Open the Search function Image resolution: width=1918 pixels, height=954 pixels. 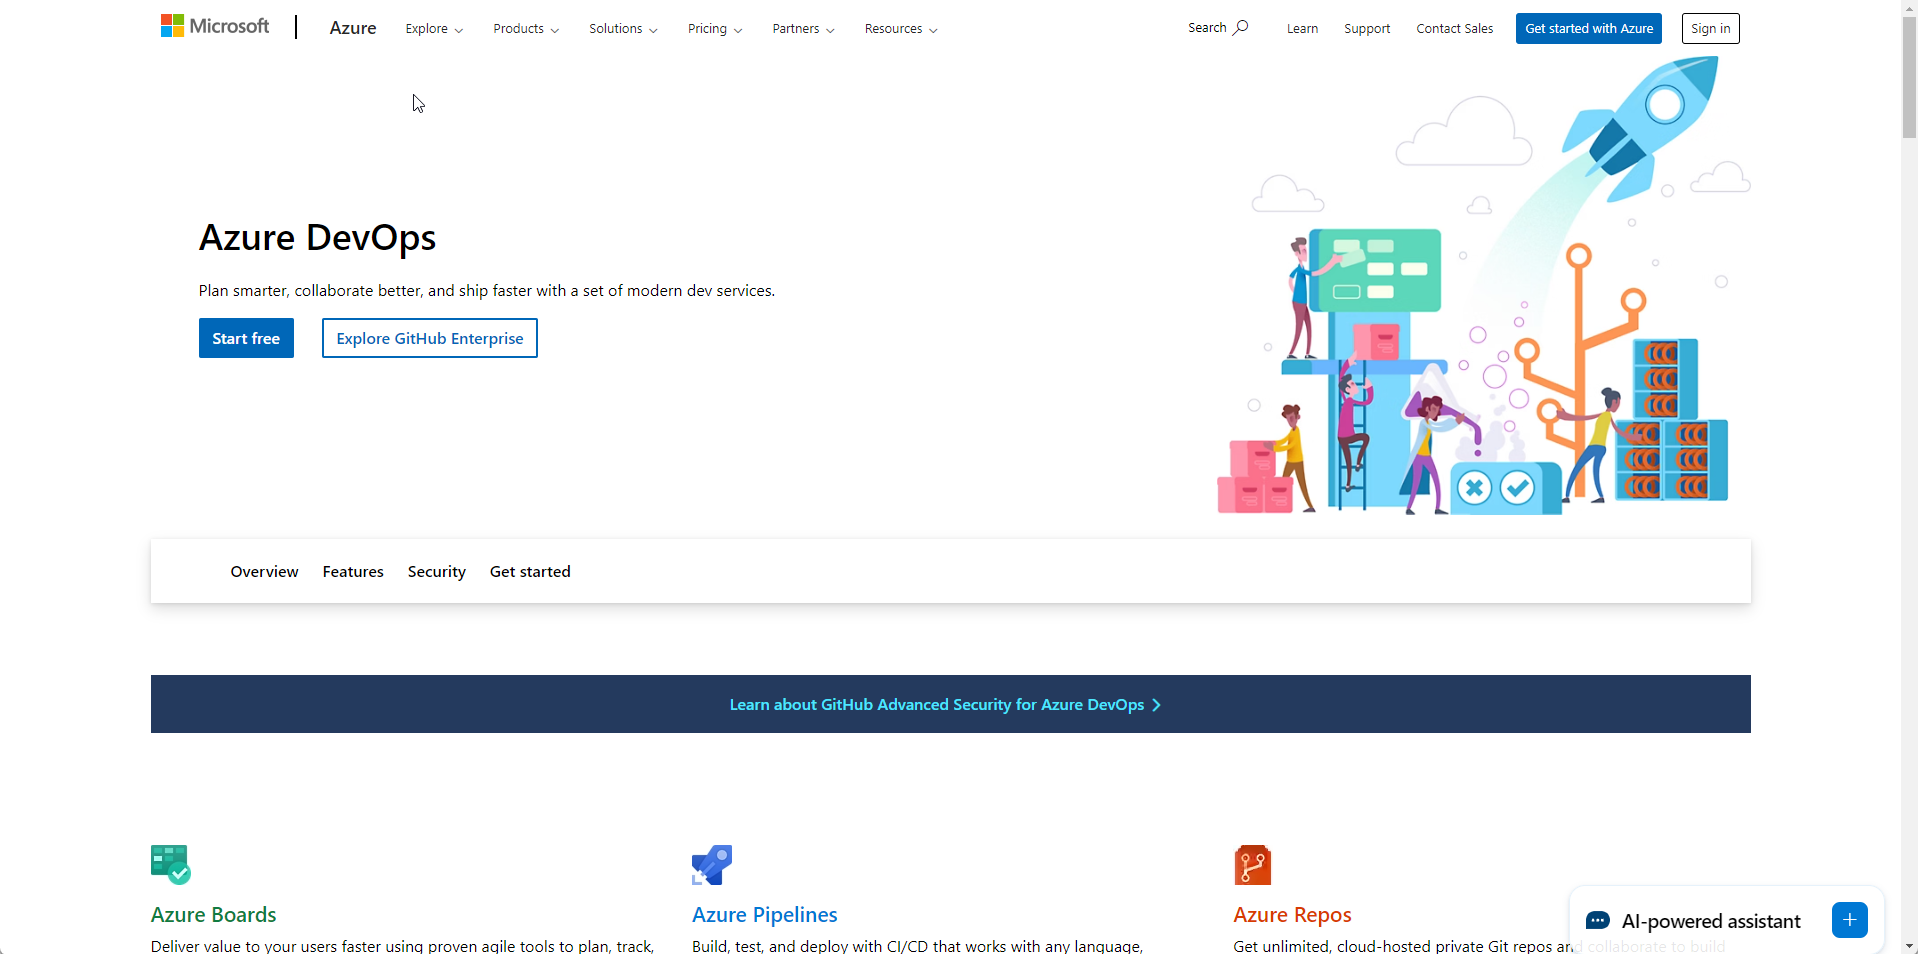(1217, 27)
